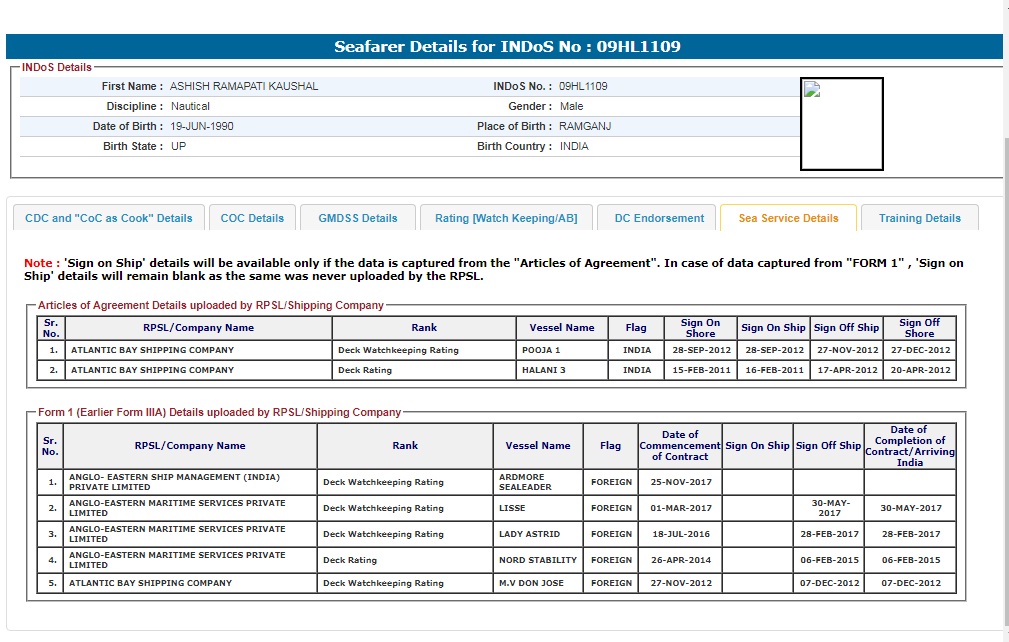Click the INDoS No. value 09HL1109
The width and height of the screenshot is (1009, 642).
point(583,86)
